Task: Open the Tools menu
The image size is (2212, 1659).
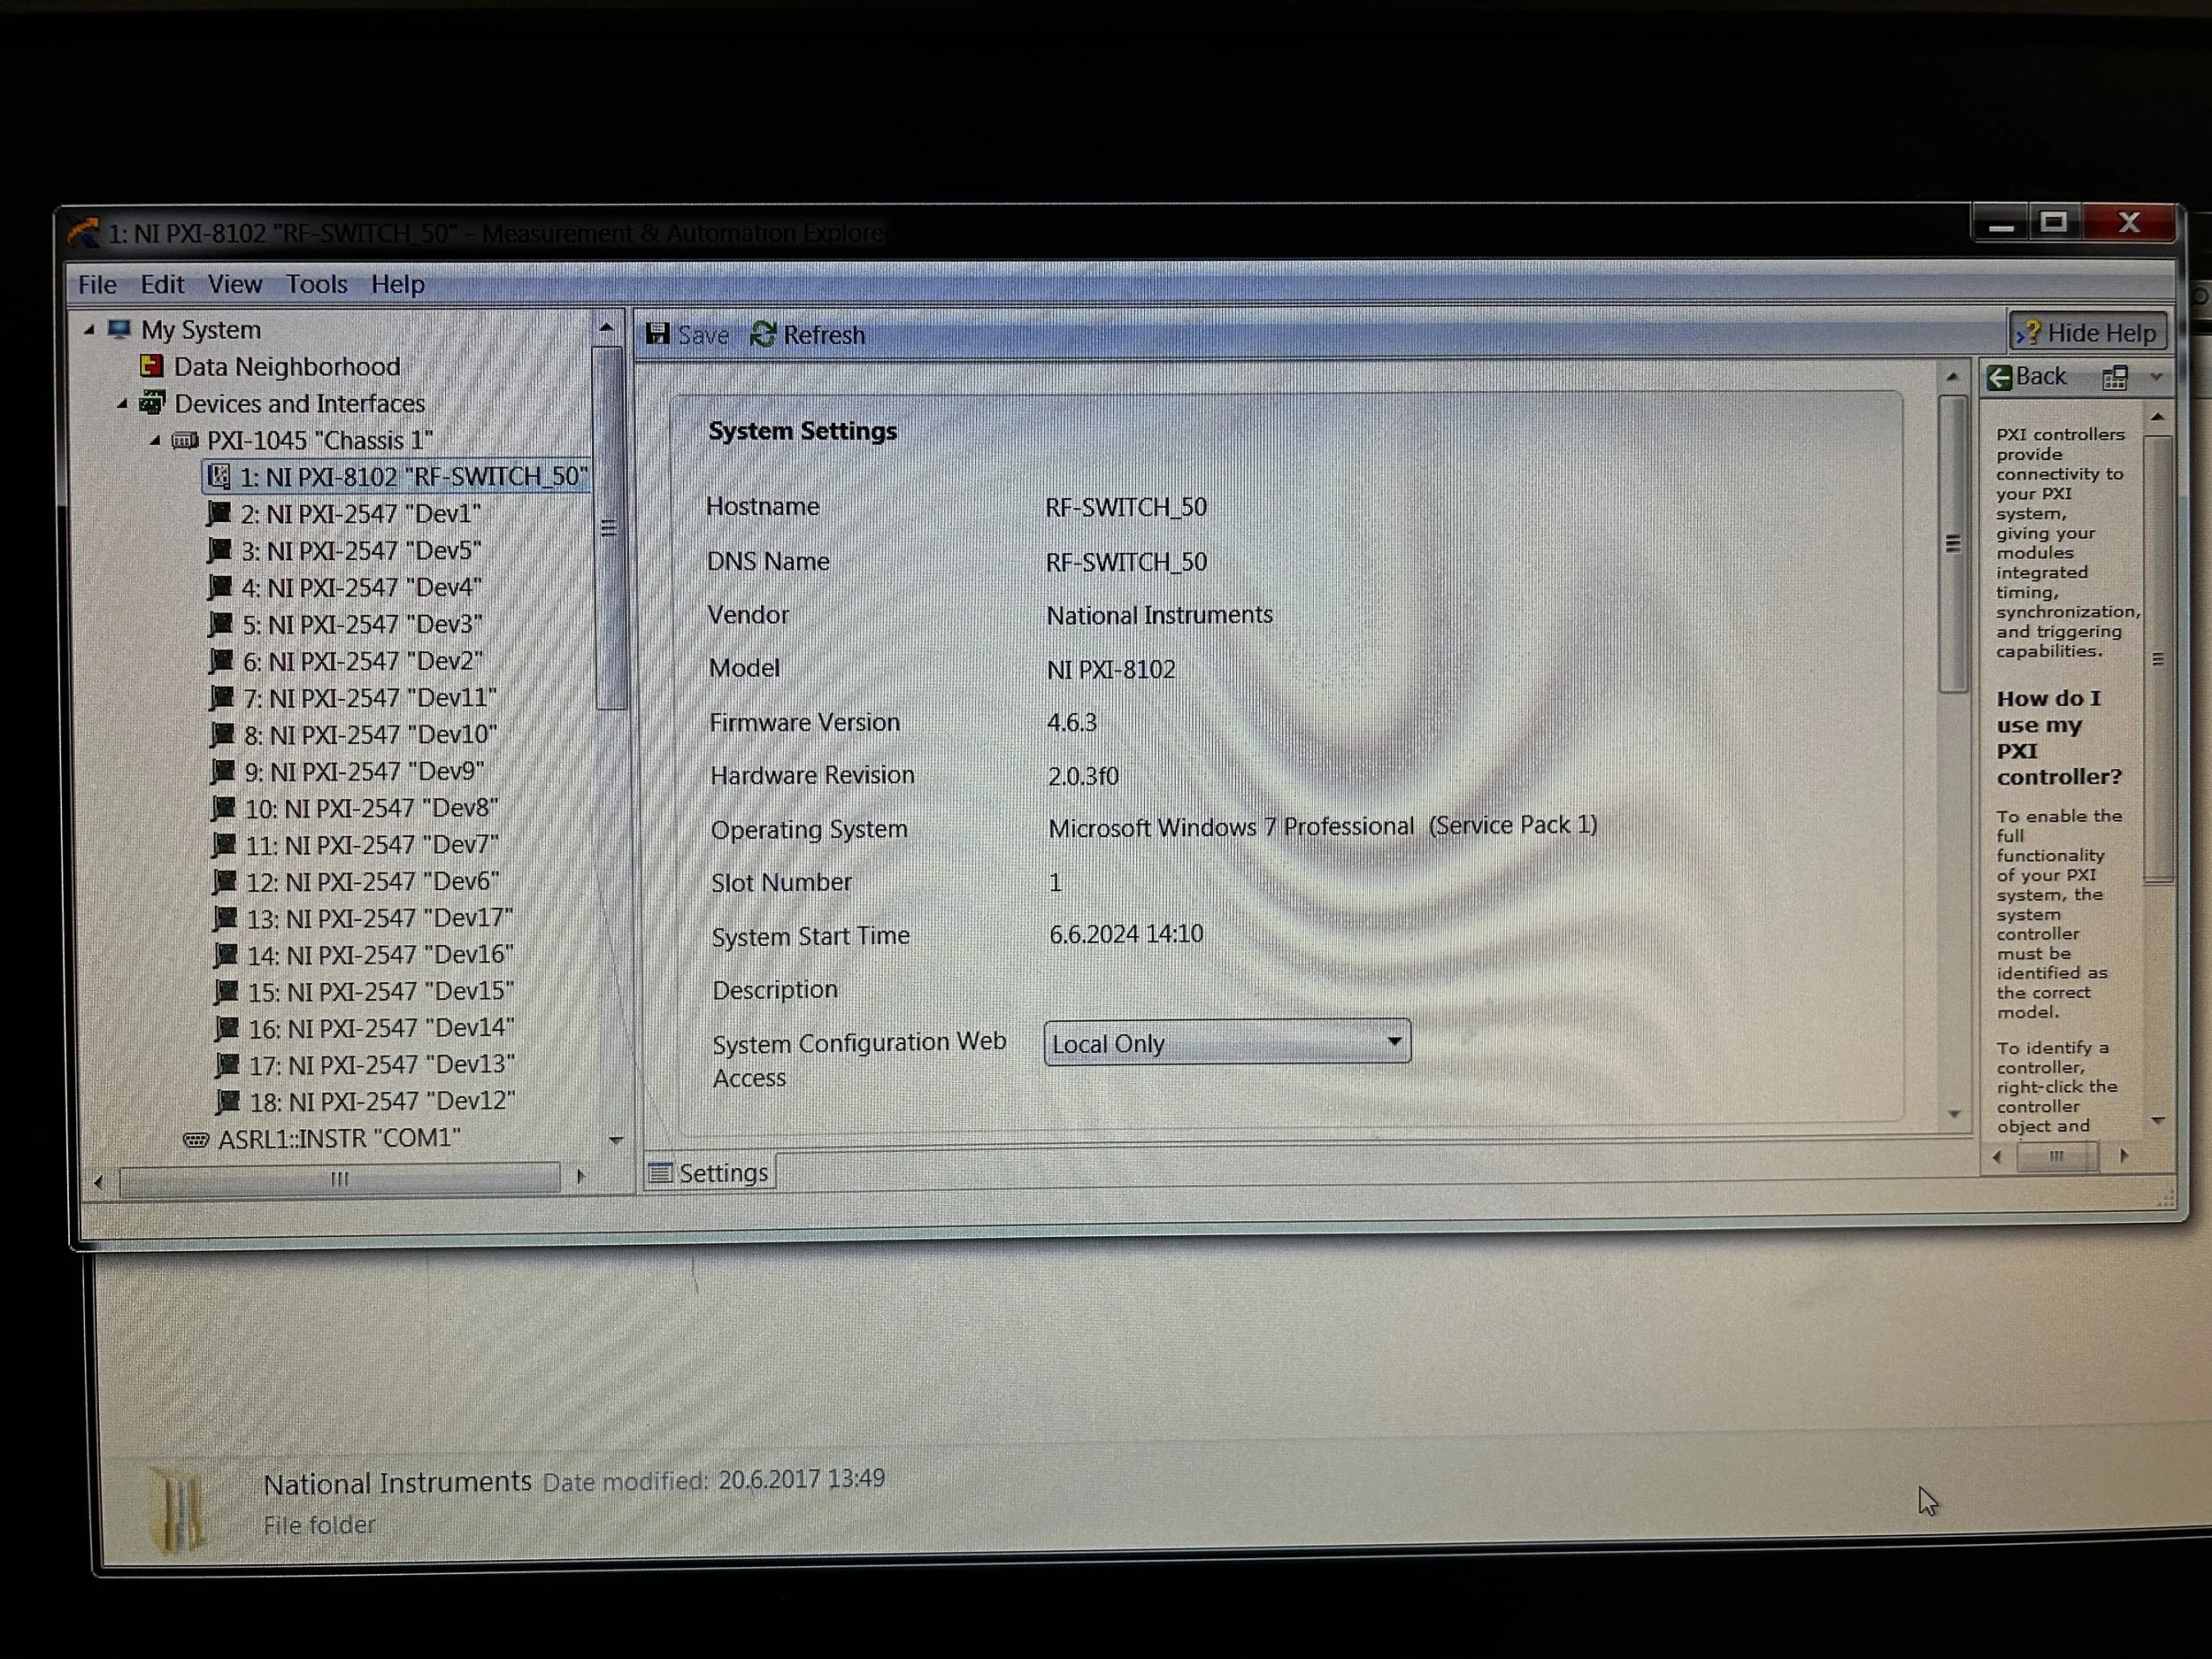Action: coord(316,285)
